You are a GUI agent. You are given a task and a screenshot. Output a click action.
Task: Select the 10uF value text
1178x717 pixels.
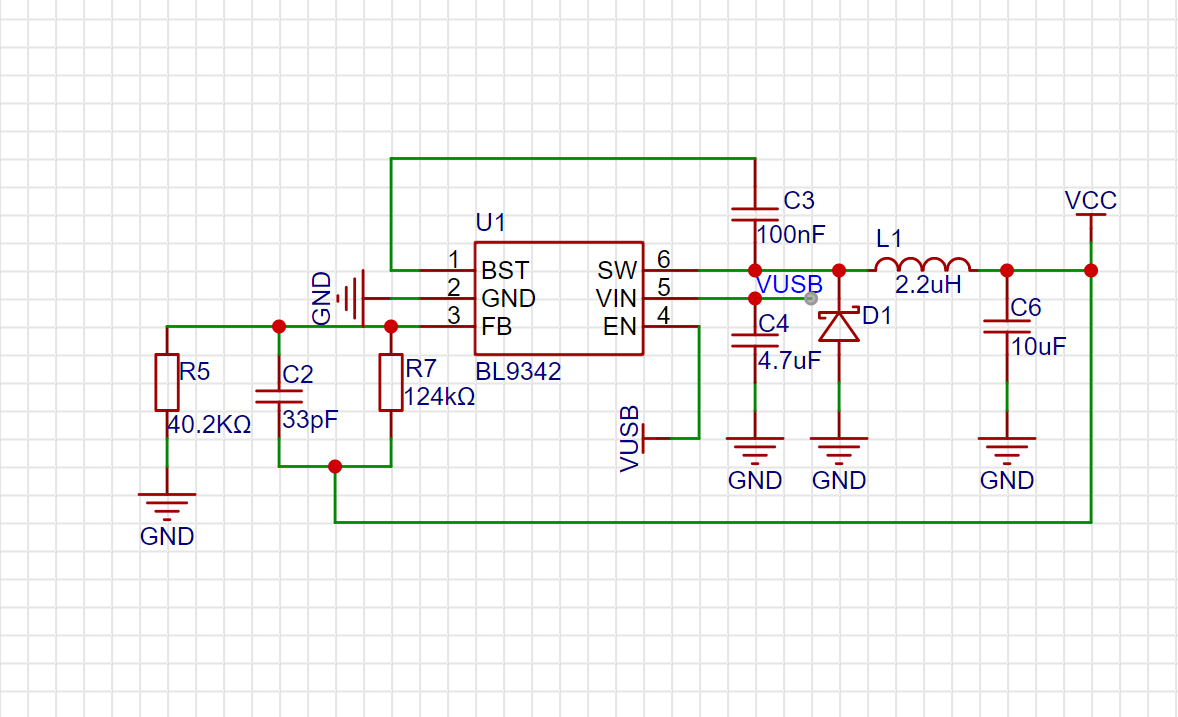(x=1038, y=346)
